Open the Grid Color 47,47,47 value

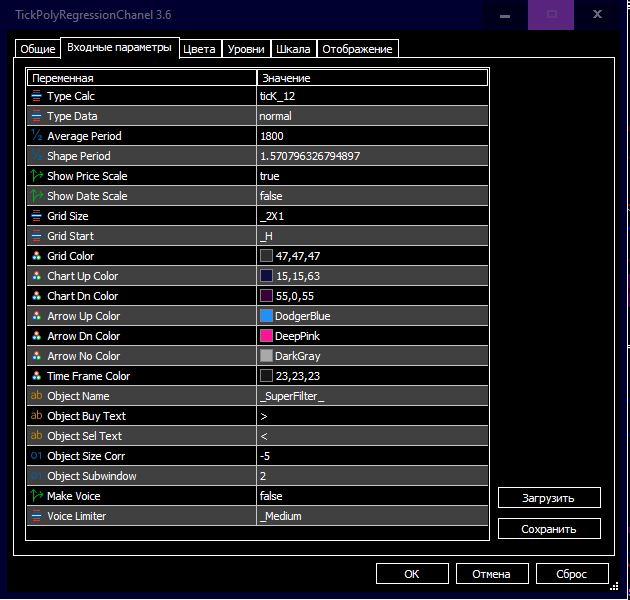point(372,256)
